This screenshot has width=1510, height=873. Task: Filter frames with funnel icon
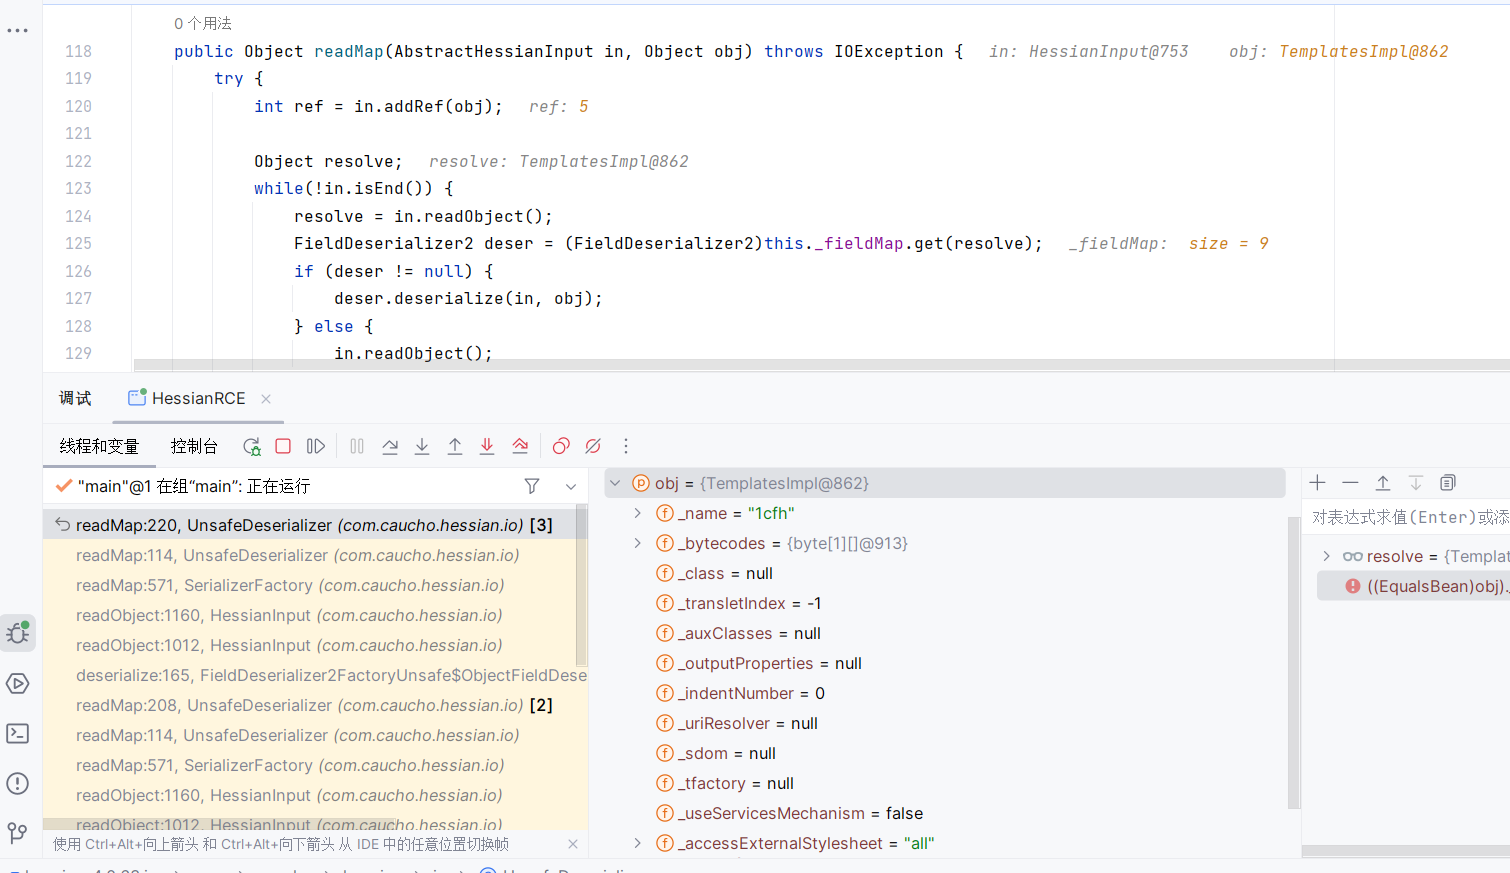point(532,486)
